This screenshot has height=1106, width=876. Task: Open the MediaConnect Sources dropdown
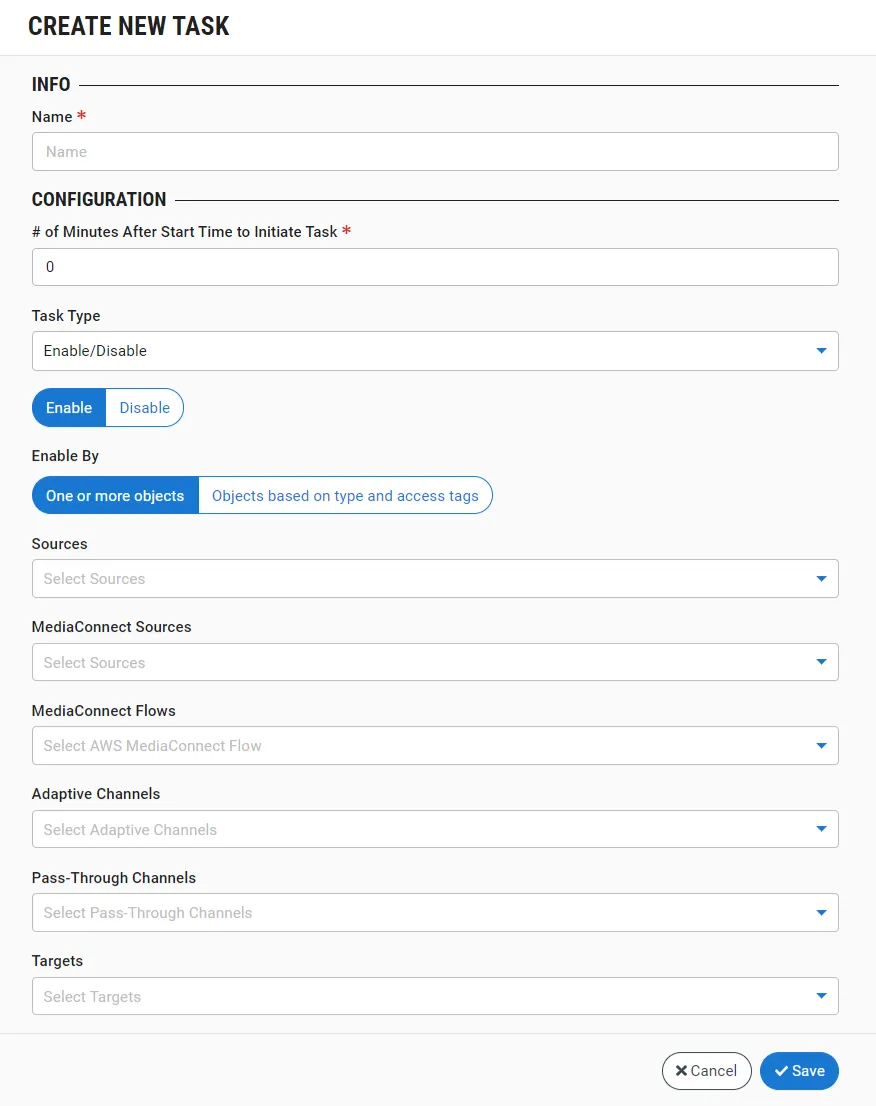point(435,662)
